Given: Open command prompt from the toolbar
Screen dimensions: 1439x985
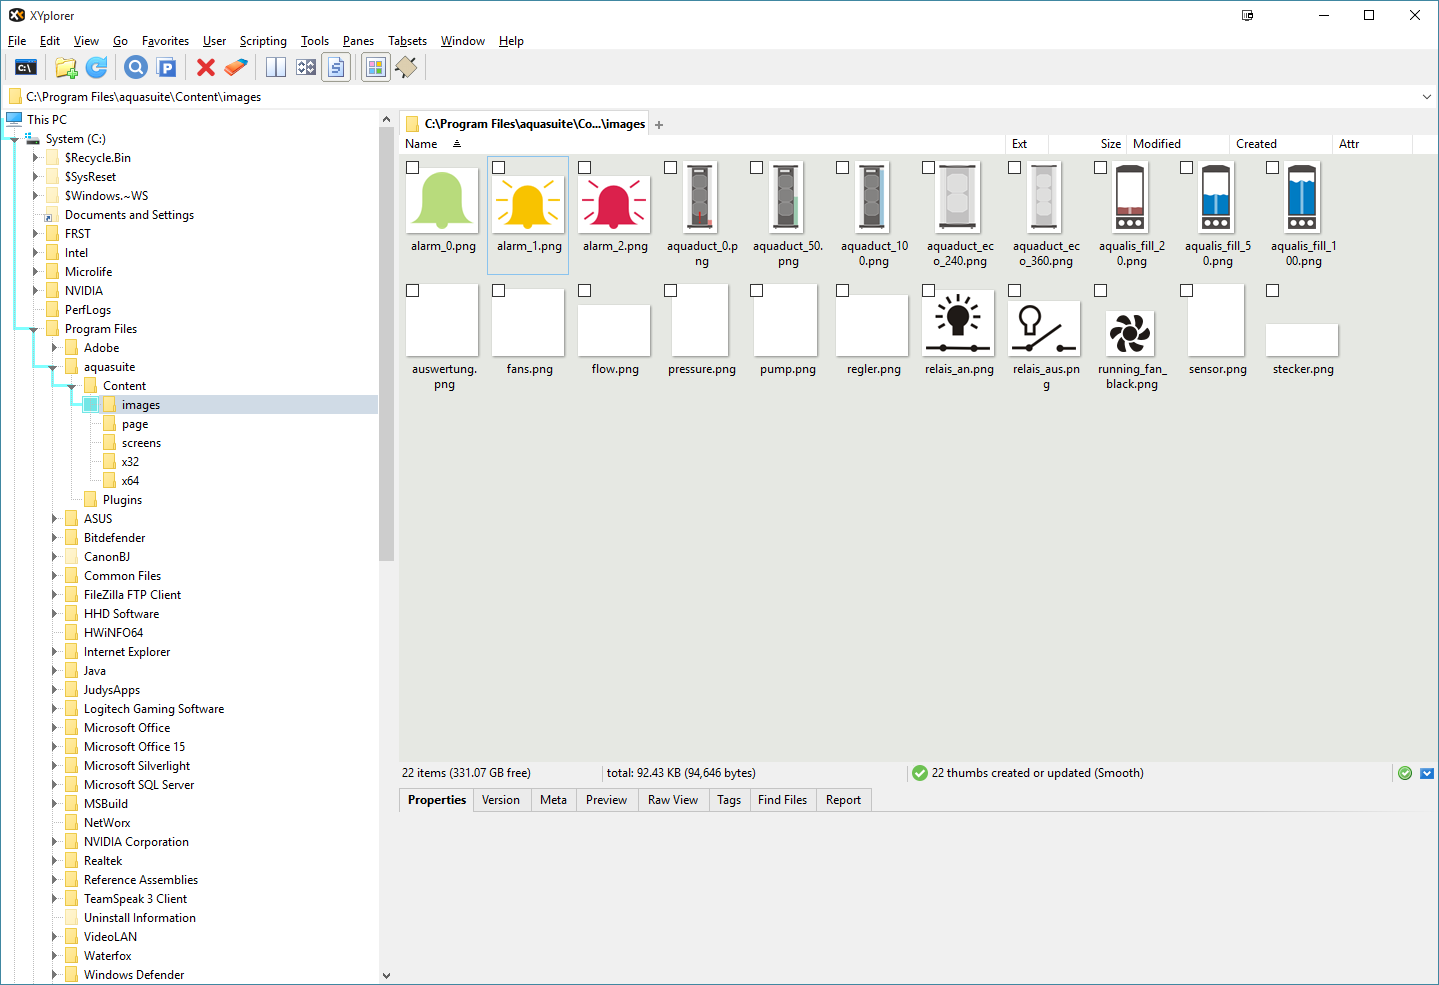Looking at the screenshot, I should [x=26, y=68].
